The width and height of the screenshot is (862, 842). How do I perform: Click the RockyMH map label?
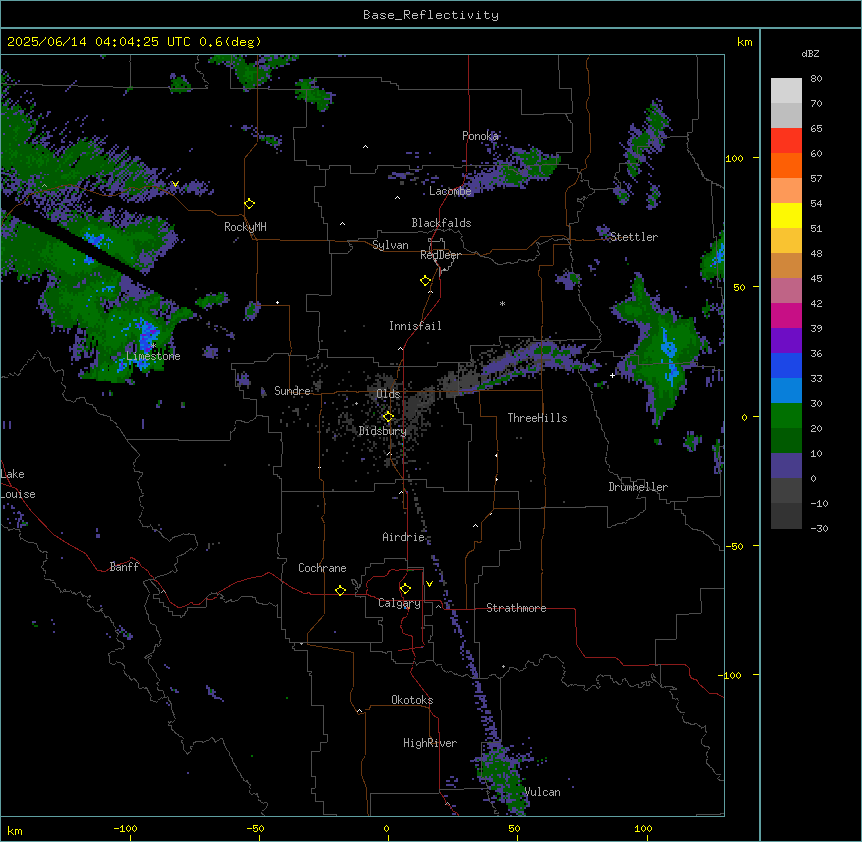(245, 227)
